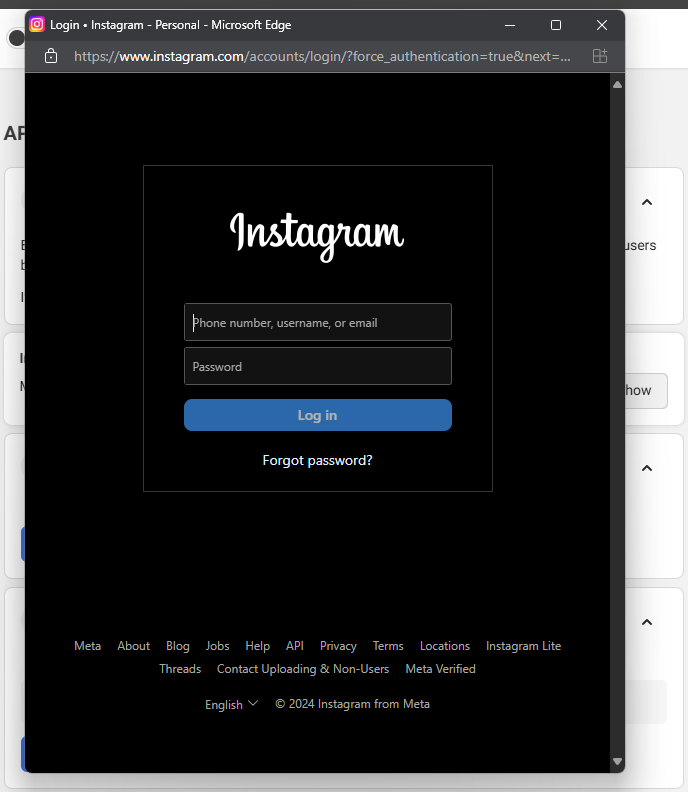Collapse the top background panel chevron
Viewport: 688px width, 792px height.
(647, 203)
